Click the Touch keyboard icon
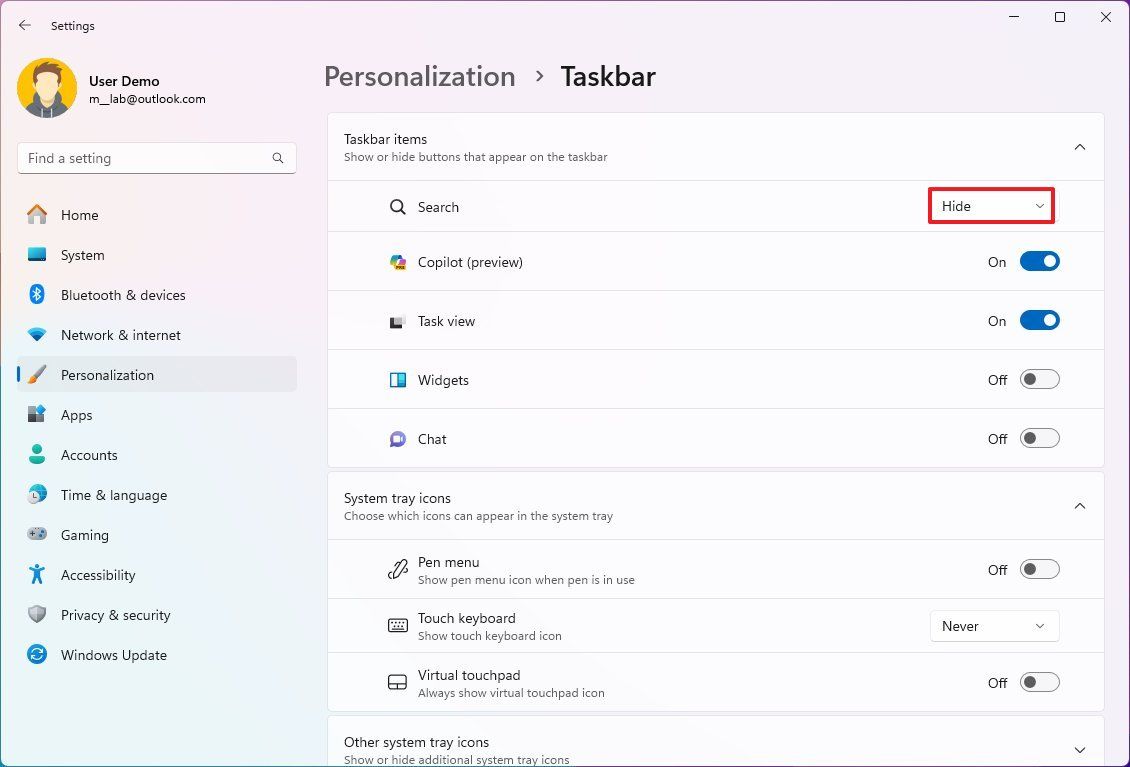The width and height of the screenshot is (1130, 767). (398, 625)
